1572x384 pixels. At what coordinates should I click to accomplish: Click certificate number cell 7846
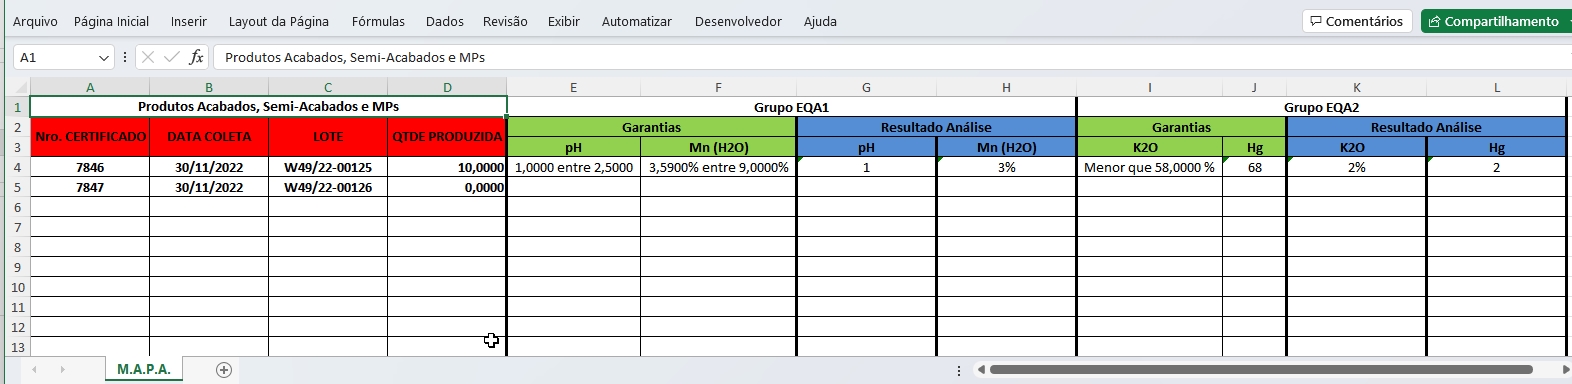(x=90, y=167)
